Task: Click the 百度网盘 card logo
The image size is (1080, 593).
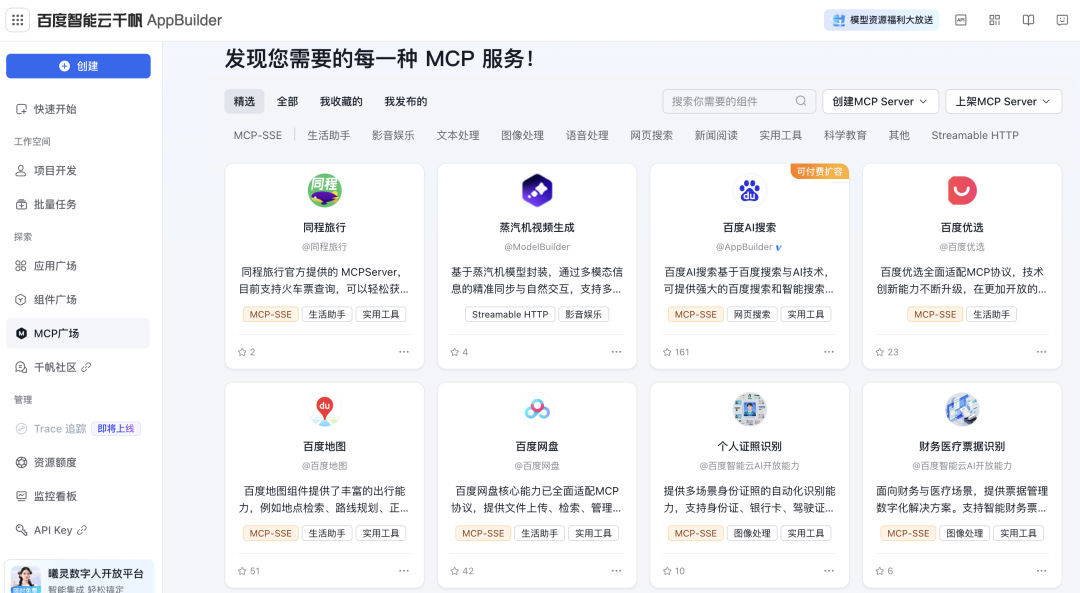Action: (537, 410)
